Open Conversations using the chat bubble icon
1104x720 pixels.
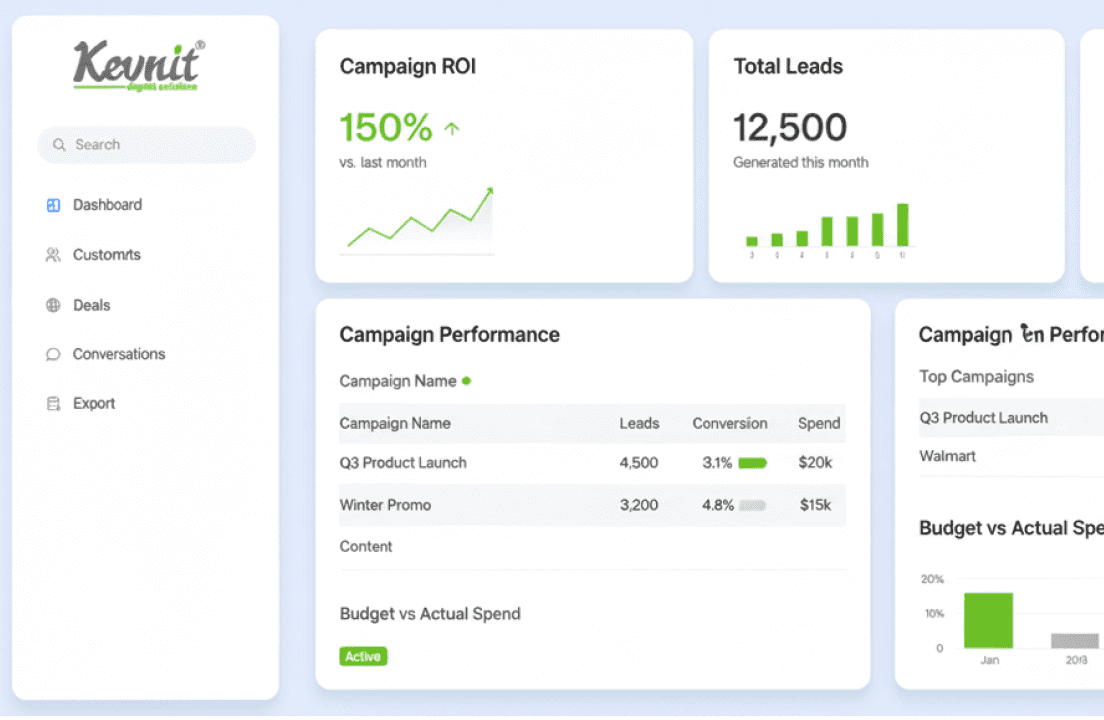[x=51, y=354]
